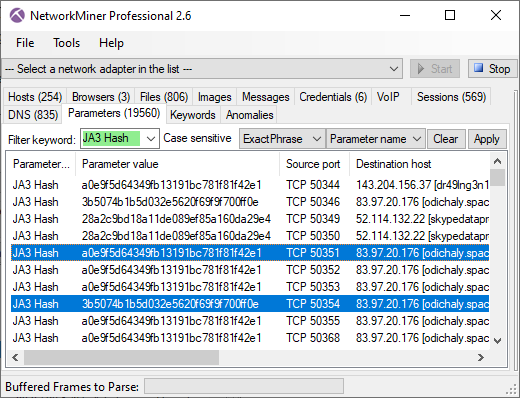Screen dimensions: 520x398
Task: Click the scroll up arrow of the list
Action: tap(497, 161)
